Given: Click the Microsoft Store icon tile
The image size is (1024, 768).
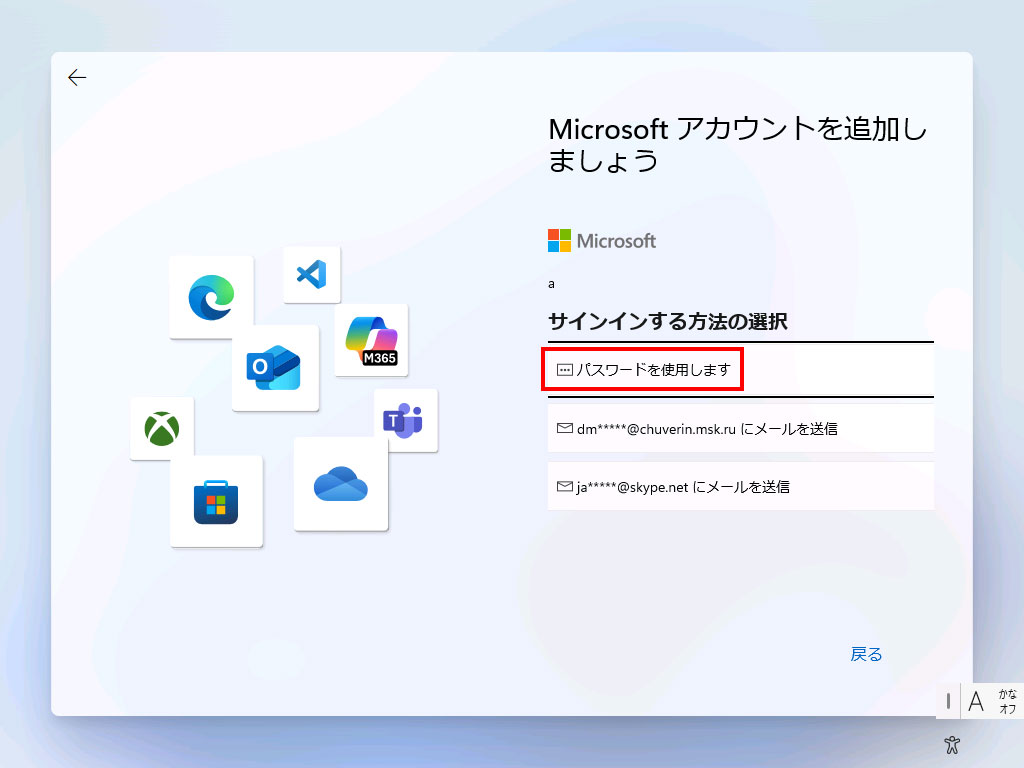Looking at the screenshot, I should point(216,502).
